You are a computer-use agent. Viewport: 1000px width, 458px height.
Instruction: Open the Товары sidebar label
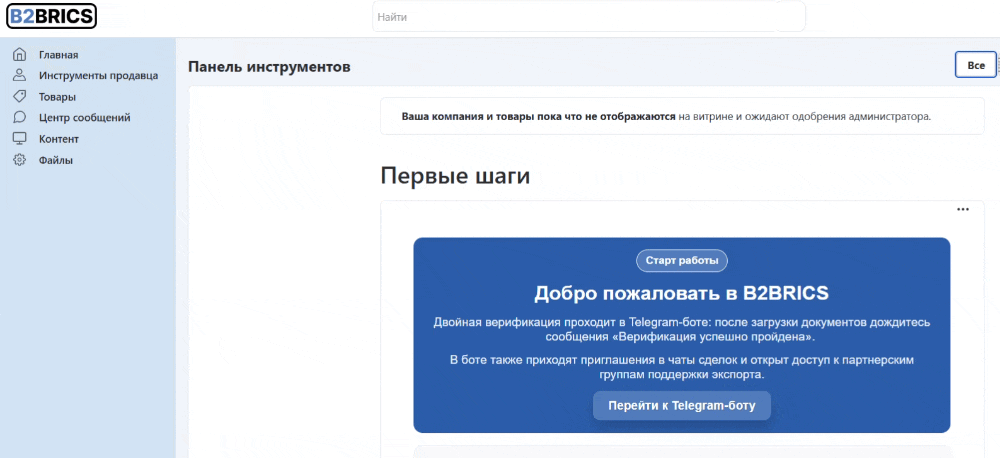pos(57,97)
